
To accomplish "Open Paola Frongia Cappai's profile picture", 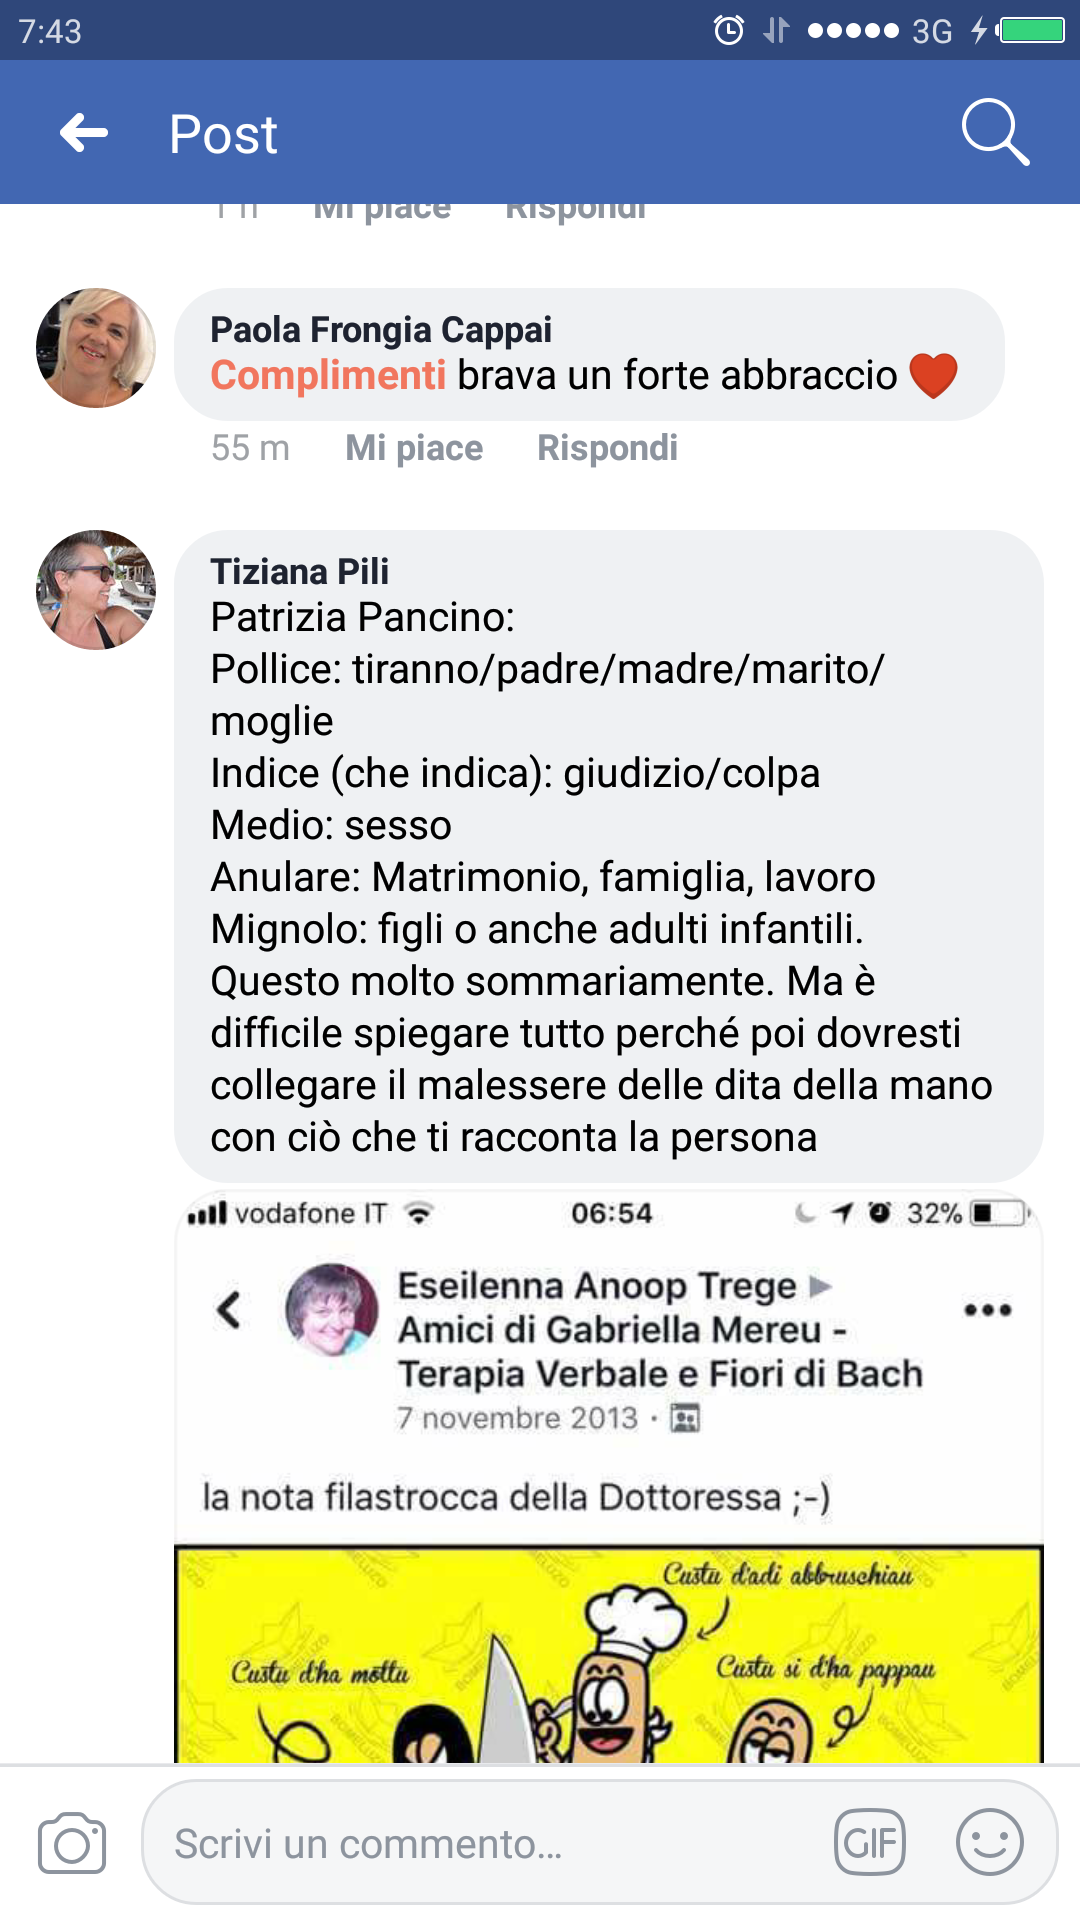I will [96, 348].
